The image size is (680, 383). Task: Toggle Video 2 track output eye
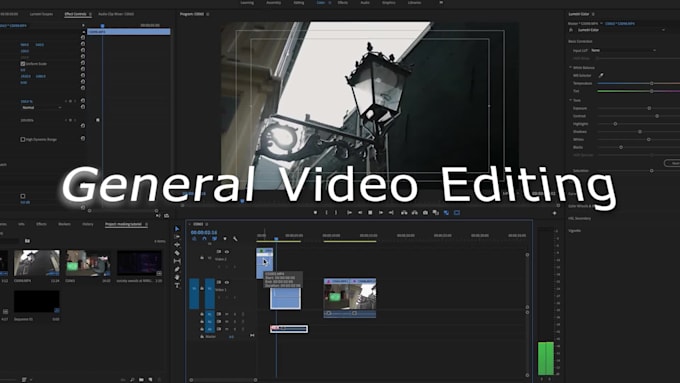(x=226, y=252)
